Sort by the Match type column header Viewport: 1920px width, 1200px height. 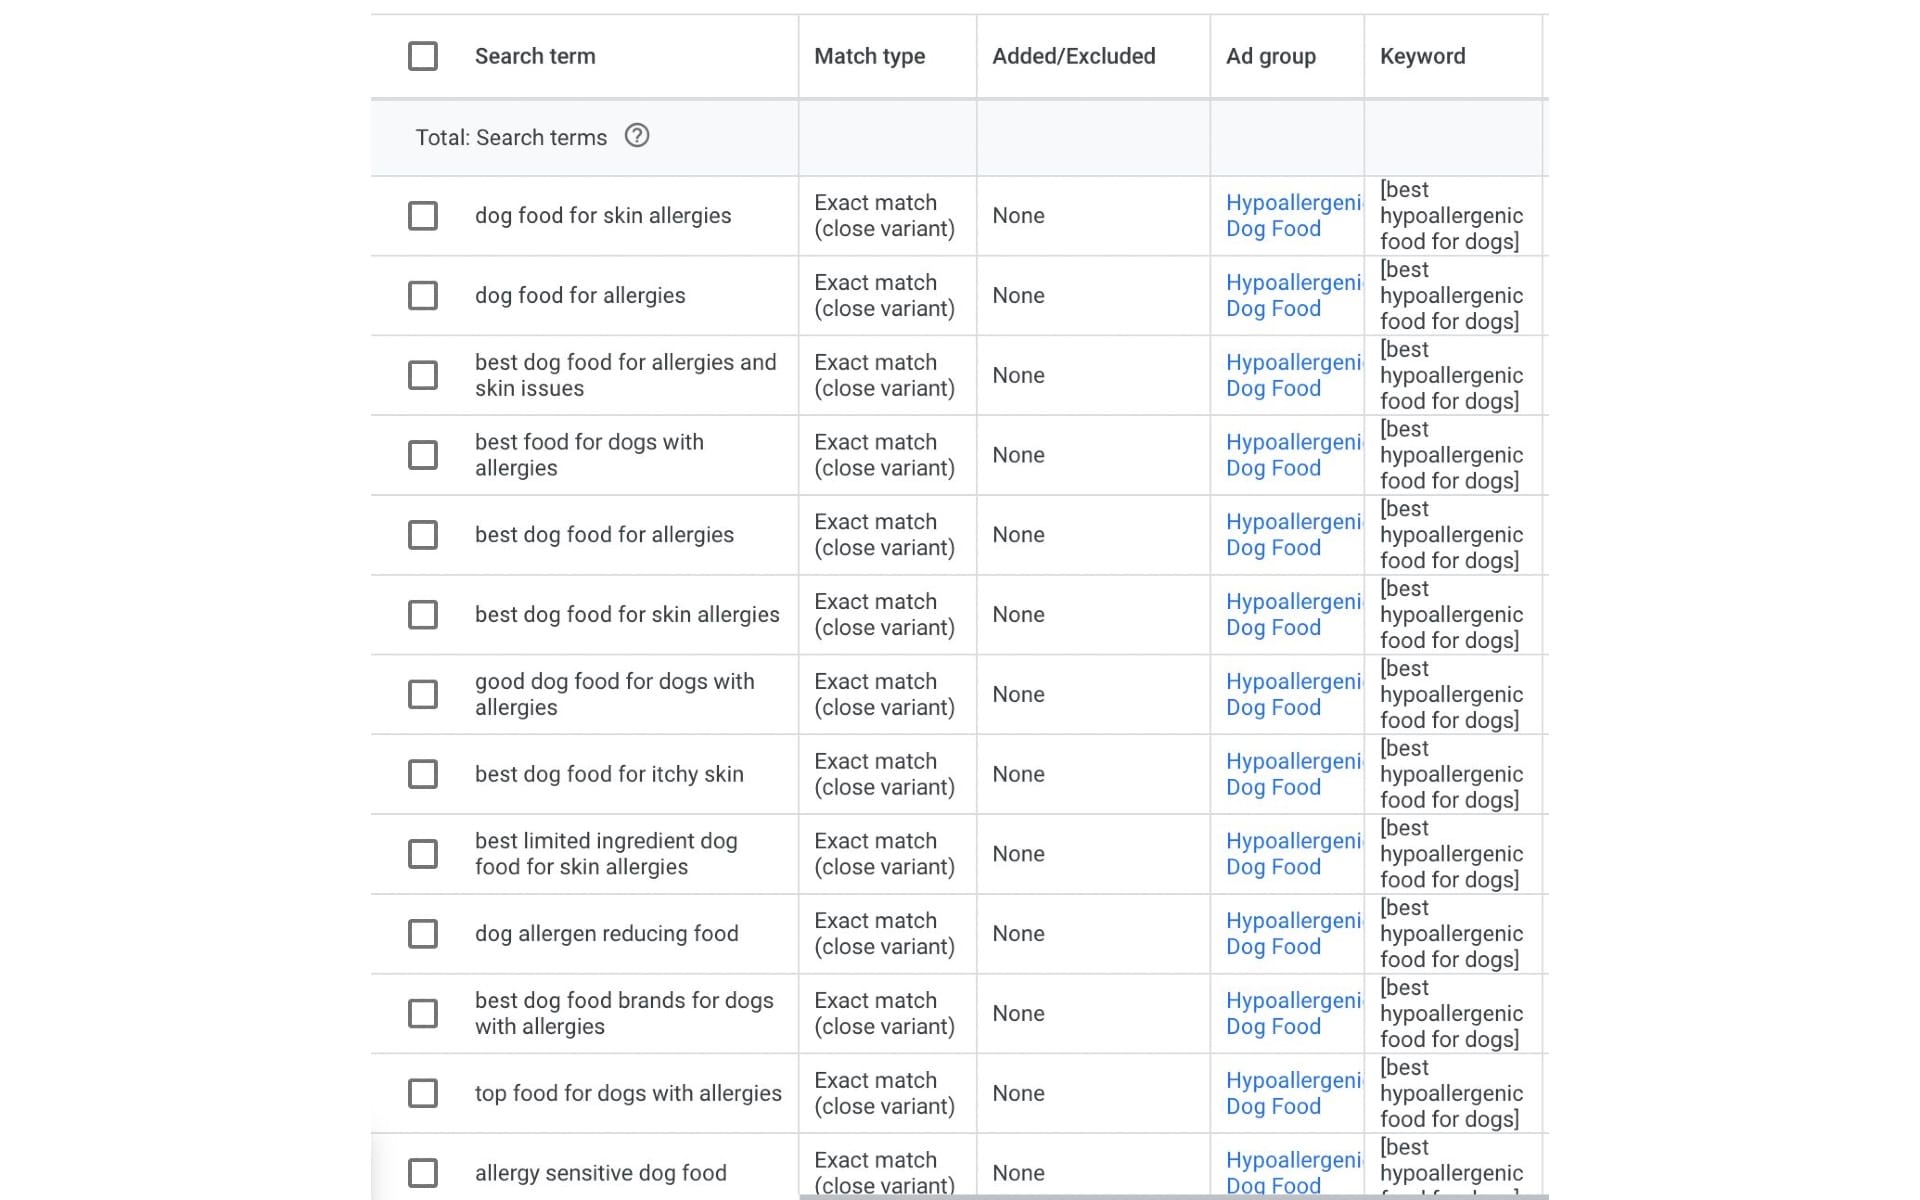[x=868, y=56]
